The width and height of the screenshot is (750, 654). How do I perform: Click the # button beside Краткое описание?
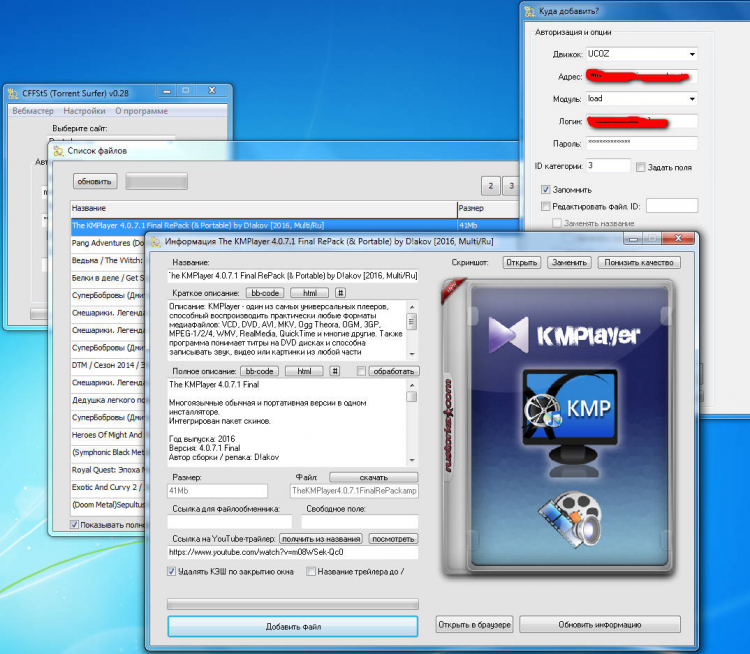tap(340, 293)
